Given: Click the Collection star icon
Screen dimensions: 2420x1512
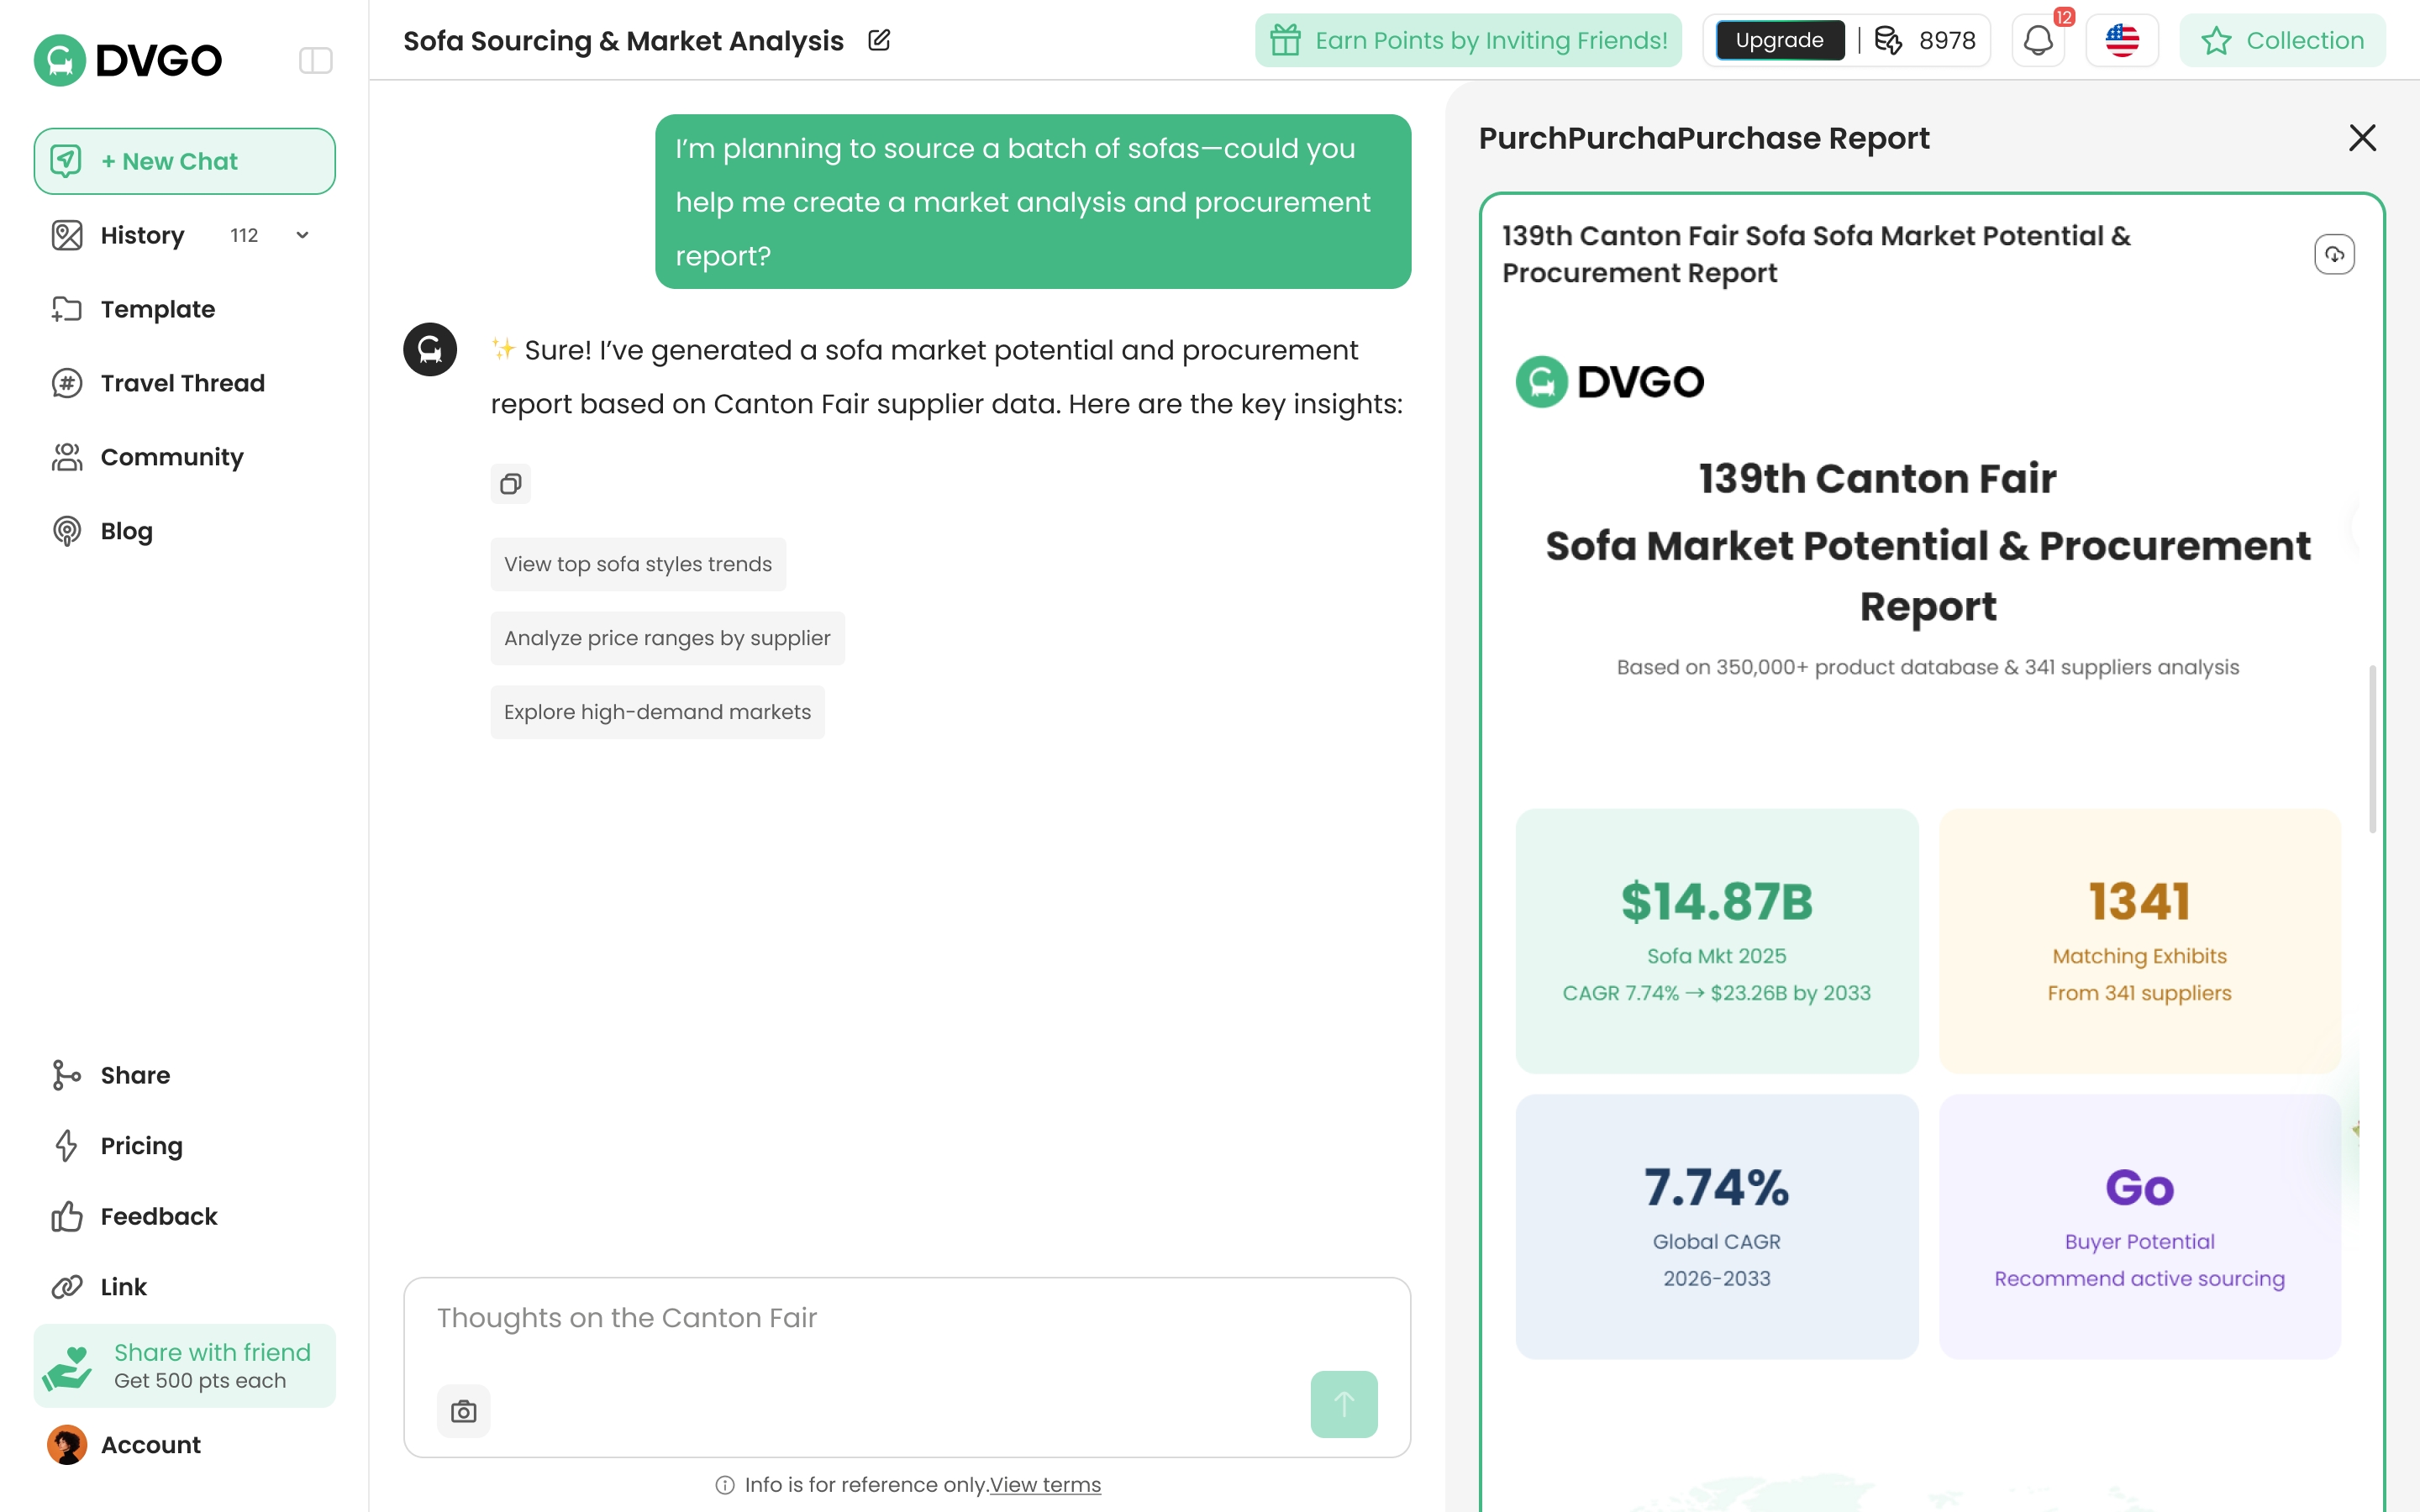Looking at the screenshot, I should (2217, 40).
